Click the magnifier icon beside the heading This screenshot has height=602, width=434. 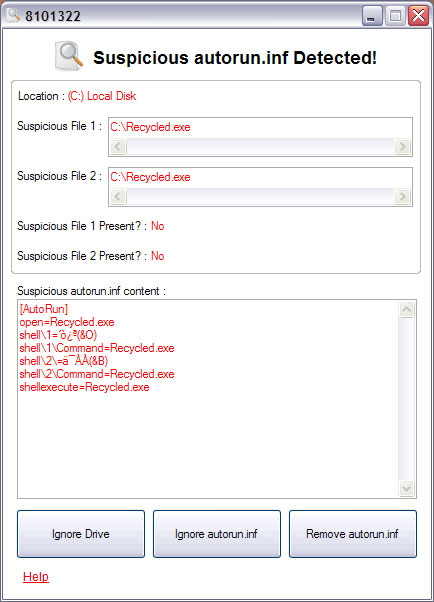tap(69, 56)
